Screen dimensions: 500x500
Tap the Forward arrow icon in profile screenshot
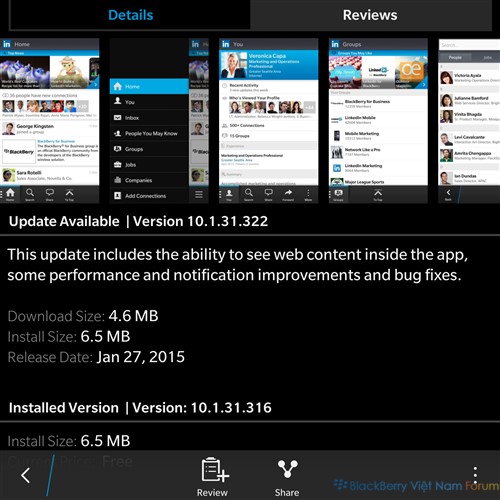point(288,194)
